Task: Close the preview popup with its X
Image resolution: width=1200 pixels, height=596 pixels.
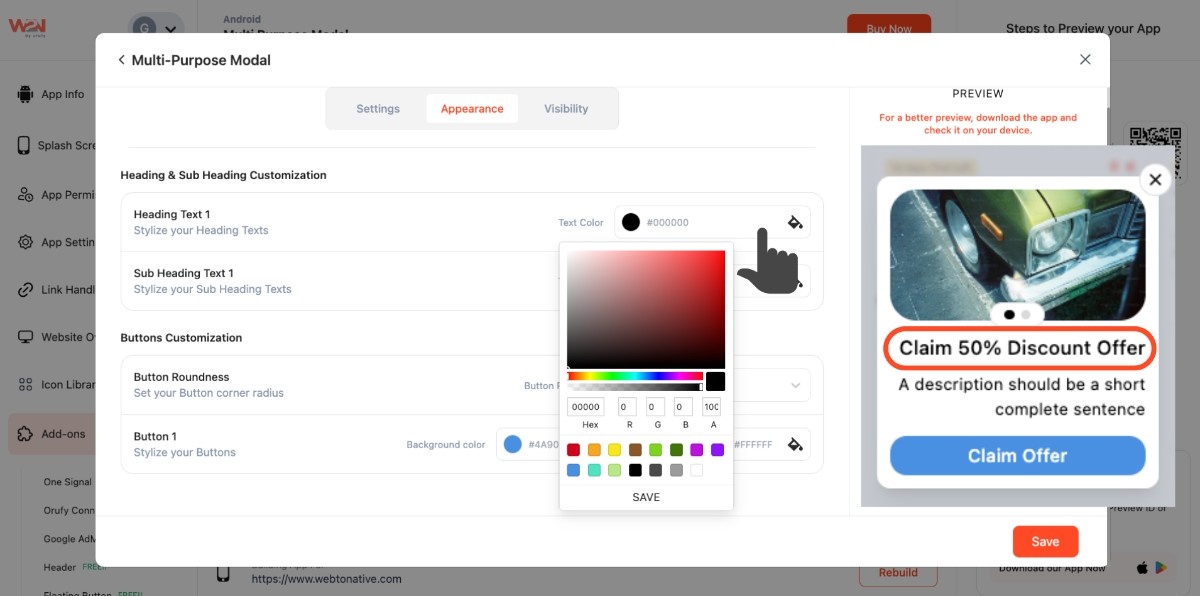Action: click(1155, 180)
